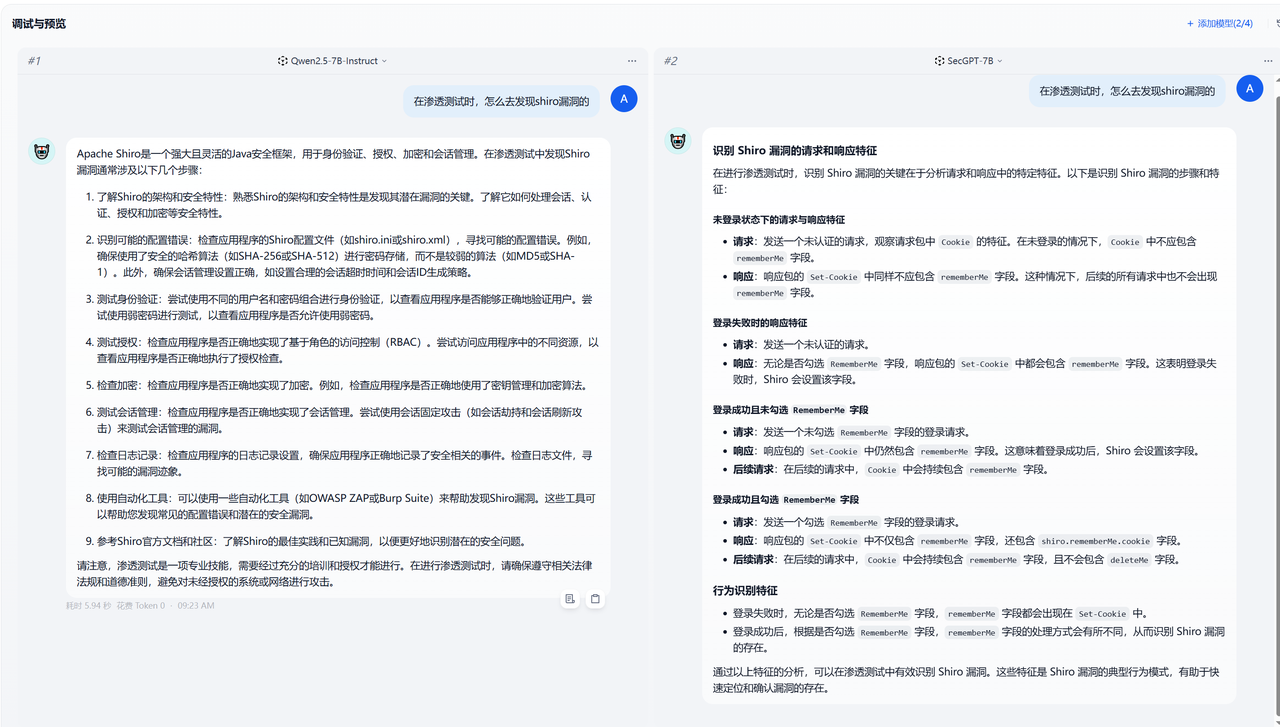Click the bot avatar in the Qwen panel

click(x=42, y=151)
